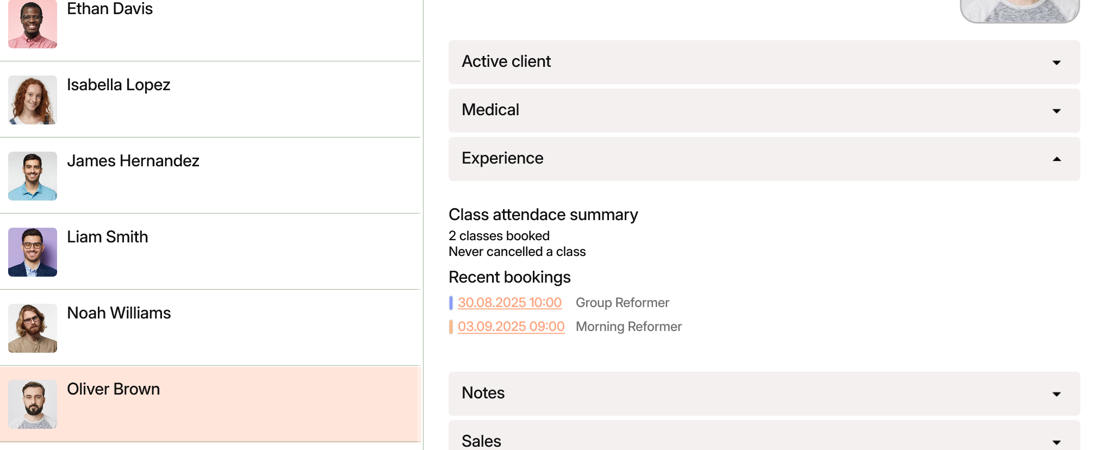This screenshot has height=450, width=1100.
Task: Choose Liam Smith in the list
Action: [x=107, y=237]
